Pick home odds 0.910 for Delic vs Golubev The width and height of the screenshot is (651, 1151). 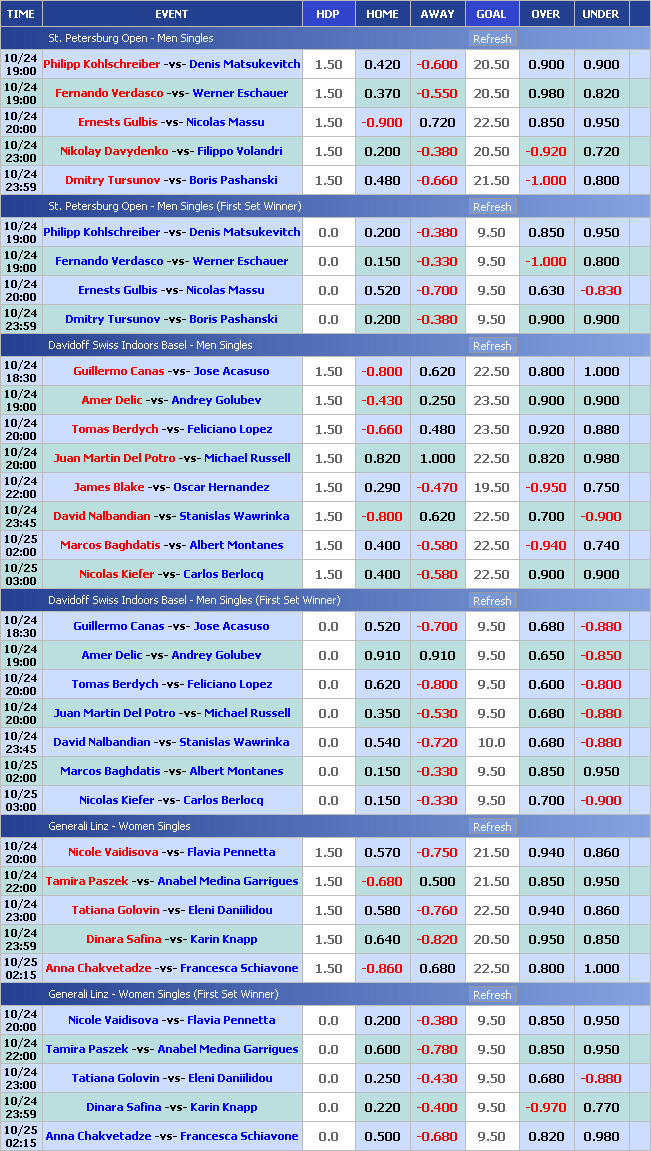point(382,655)
